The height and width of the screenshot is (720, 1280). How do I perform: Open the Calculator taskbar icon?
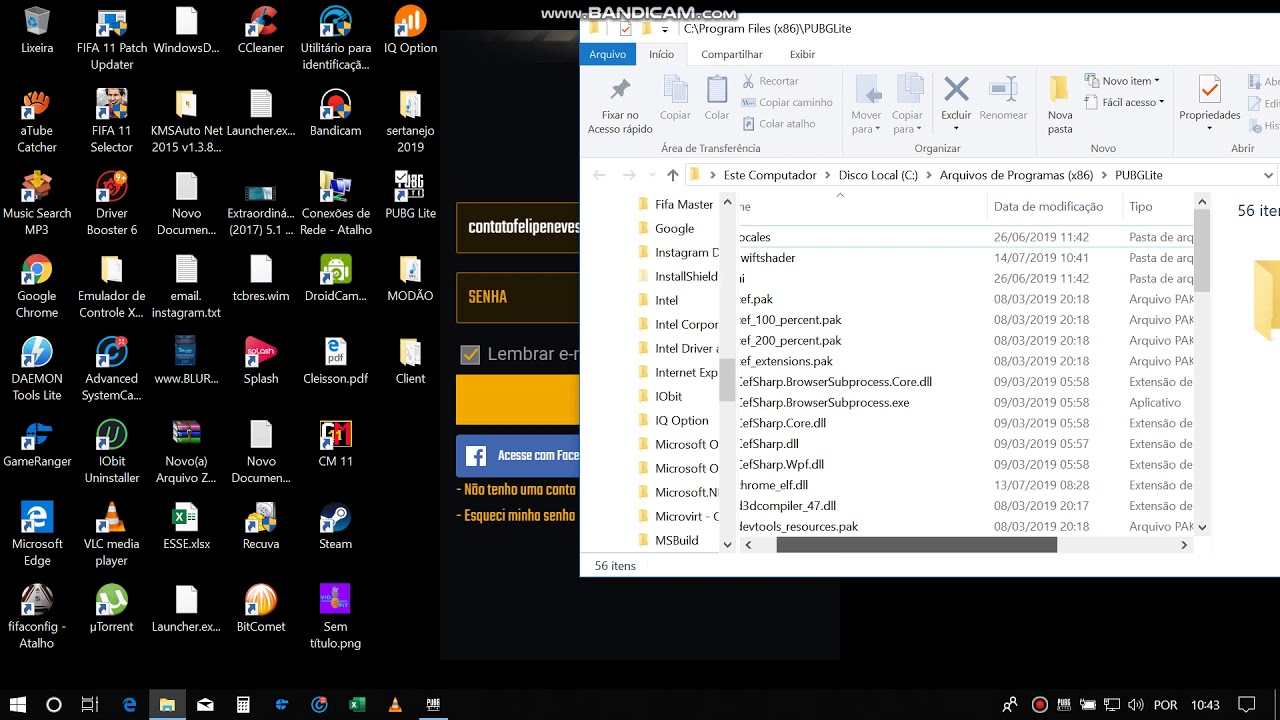[243, 705]
